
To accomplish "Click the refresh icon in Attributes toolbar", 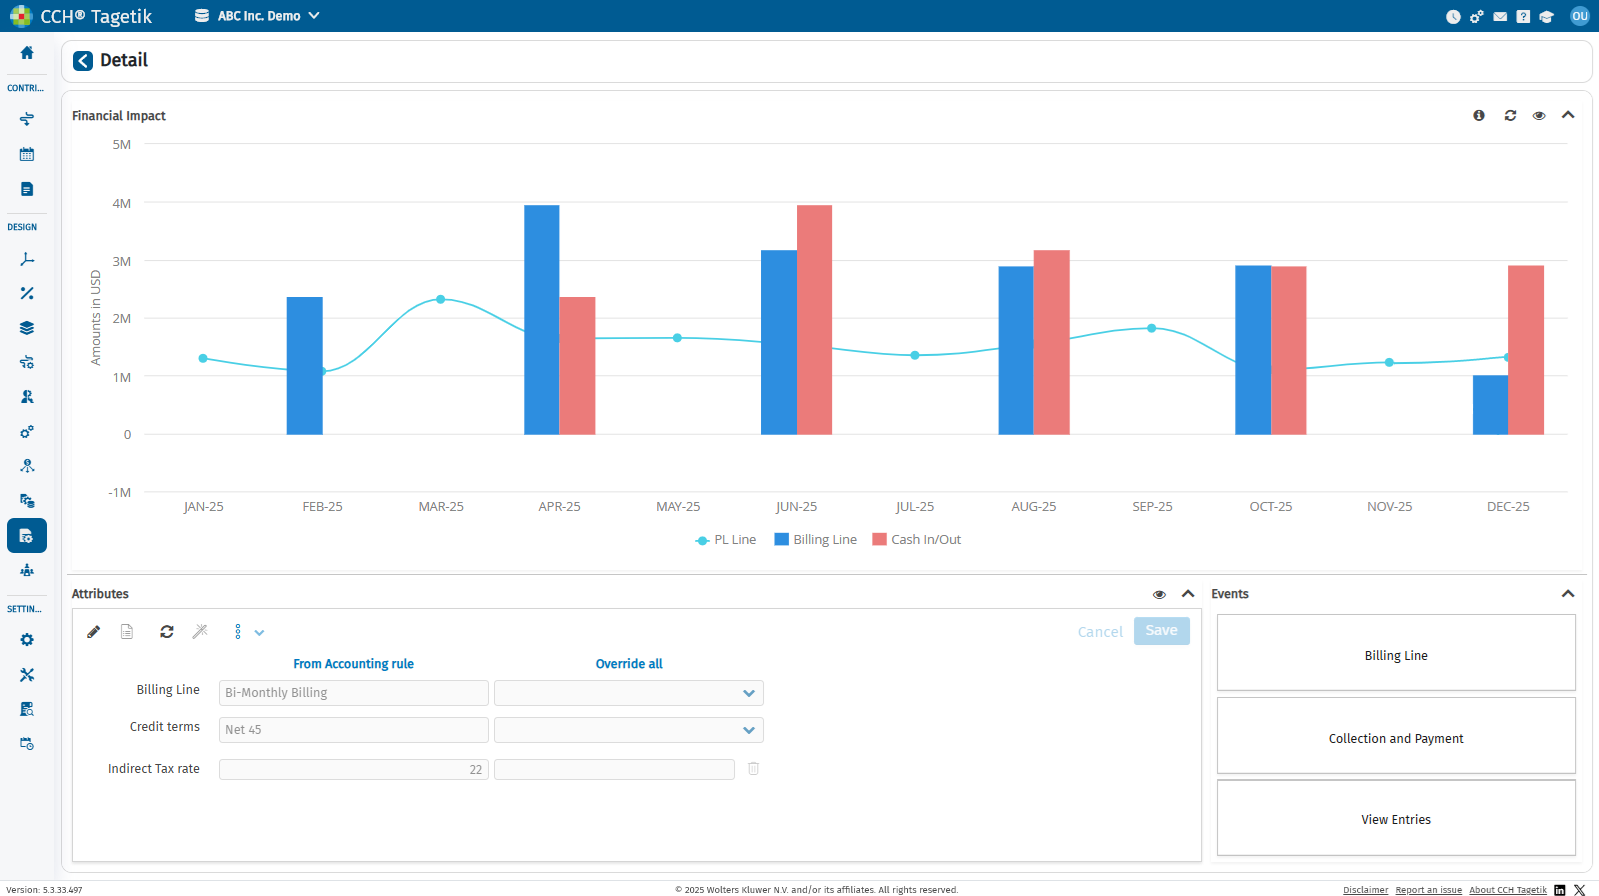I will tap(167, 632).
